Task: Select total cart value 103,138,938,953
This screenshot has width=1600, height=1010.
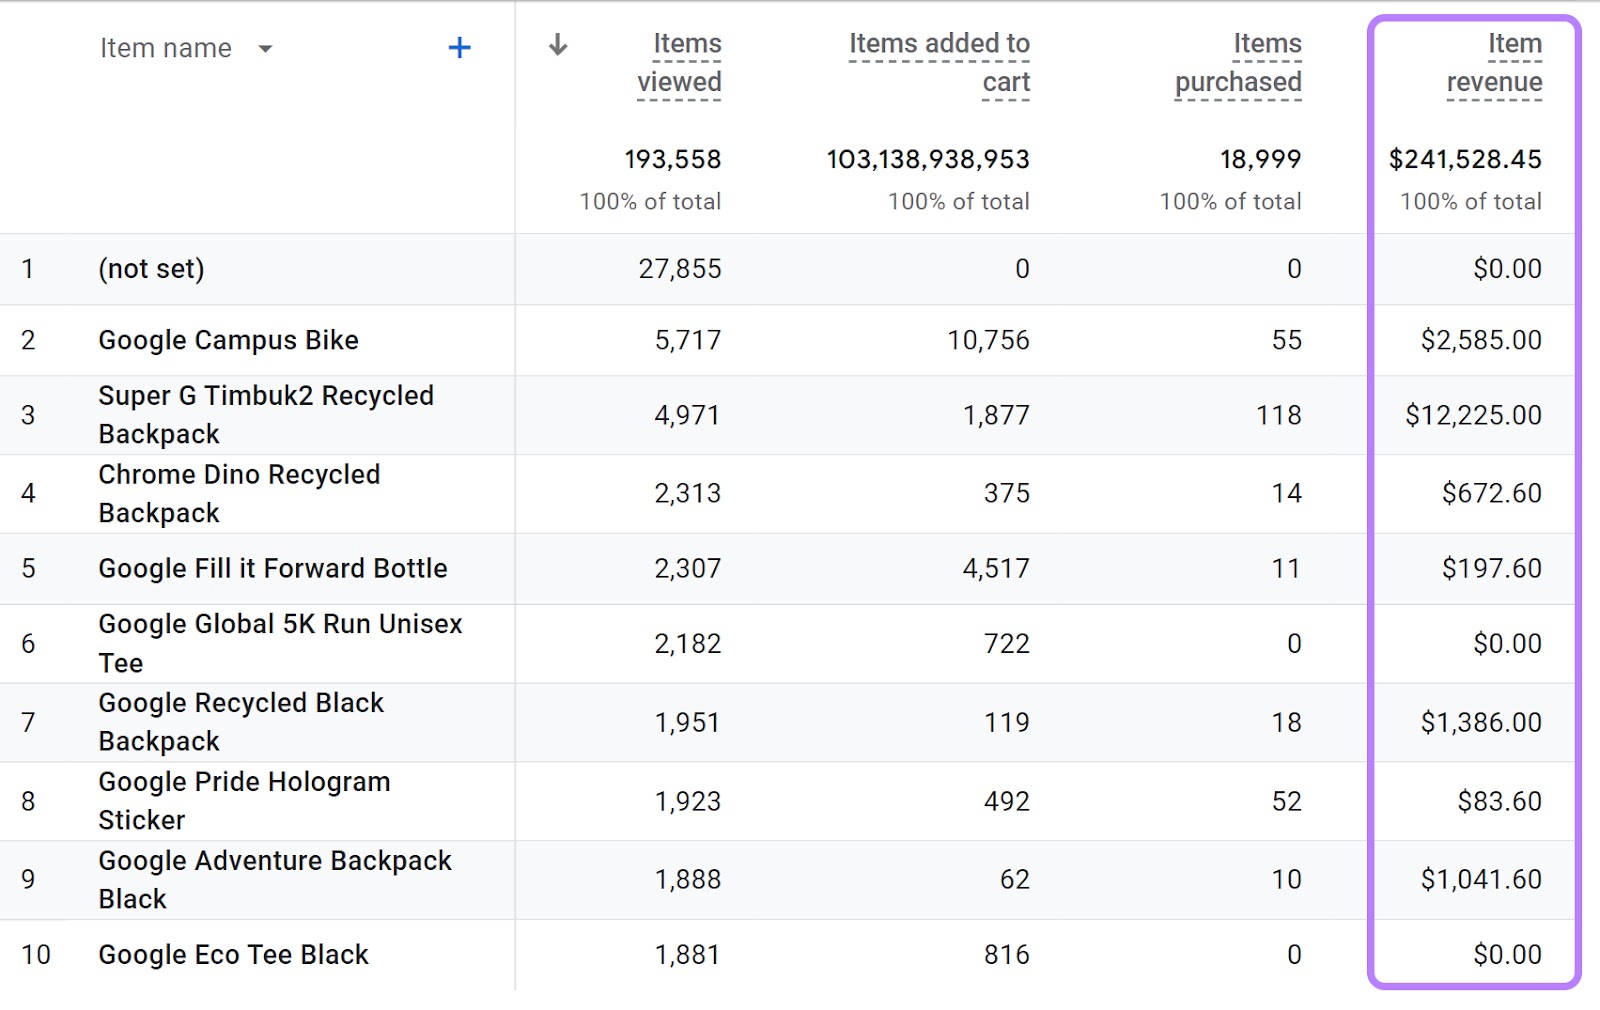Action: [927, 159]
